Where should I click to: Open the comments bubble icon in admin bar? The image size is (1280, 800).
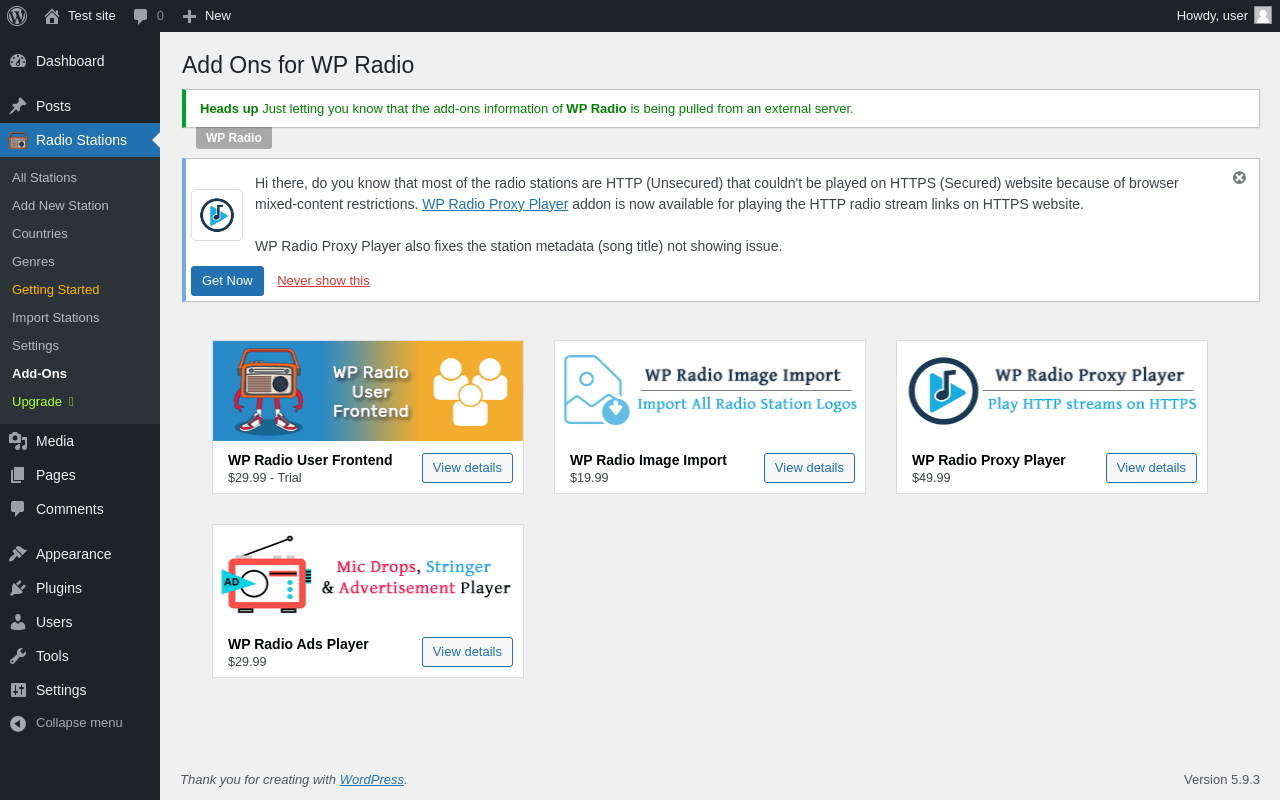click(141, 16)
